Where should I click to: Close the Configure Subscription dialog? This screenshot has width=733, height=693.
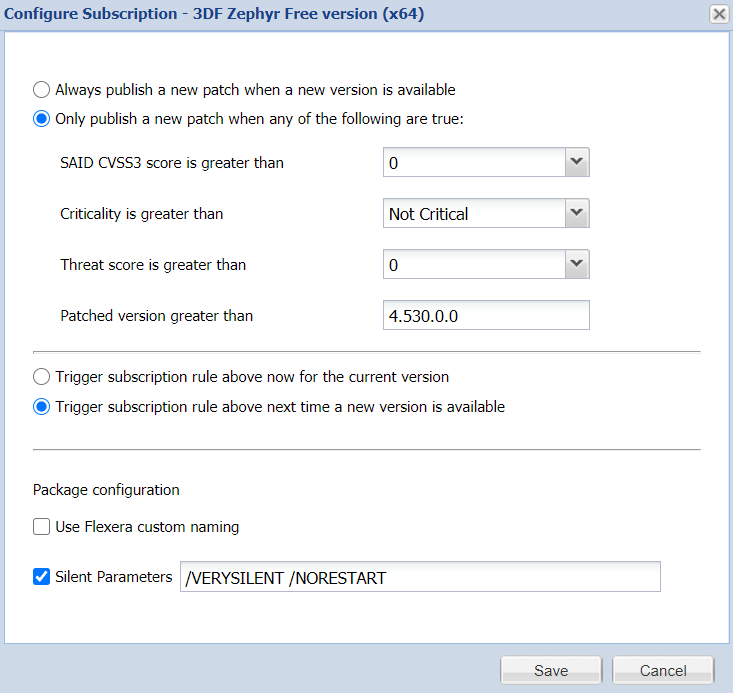(x=718, y=14)
